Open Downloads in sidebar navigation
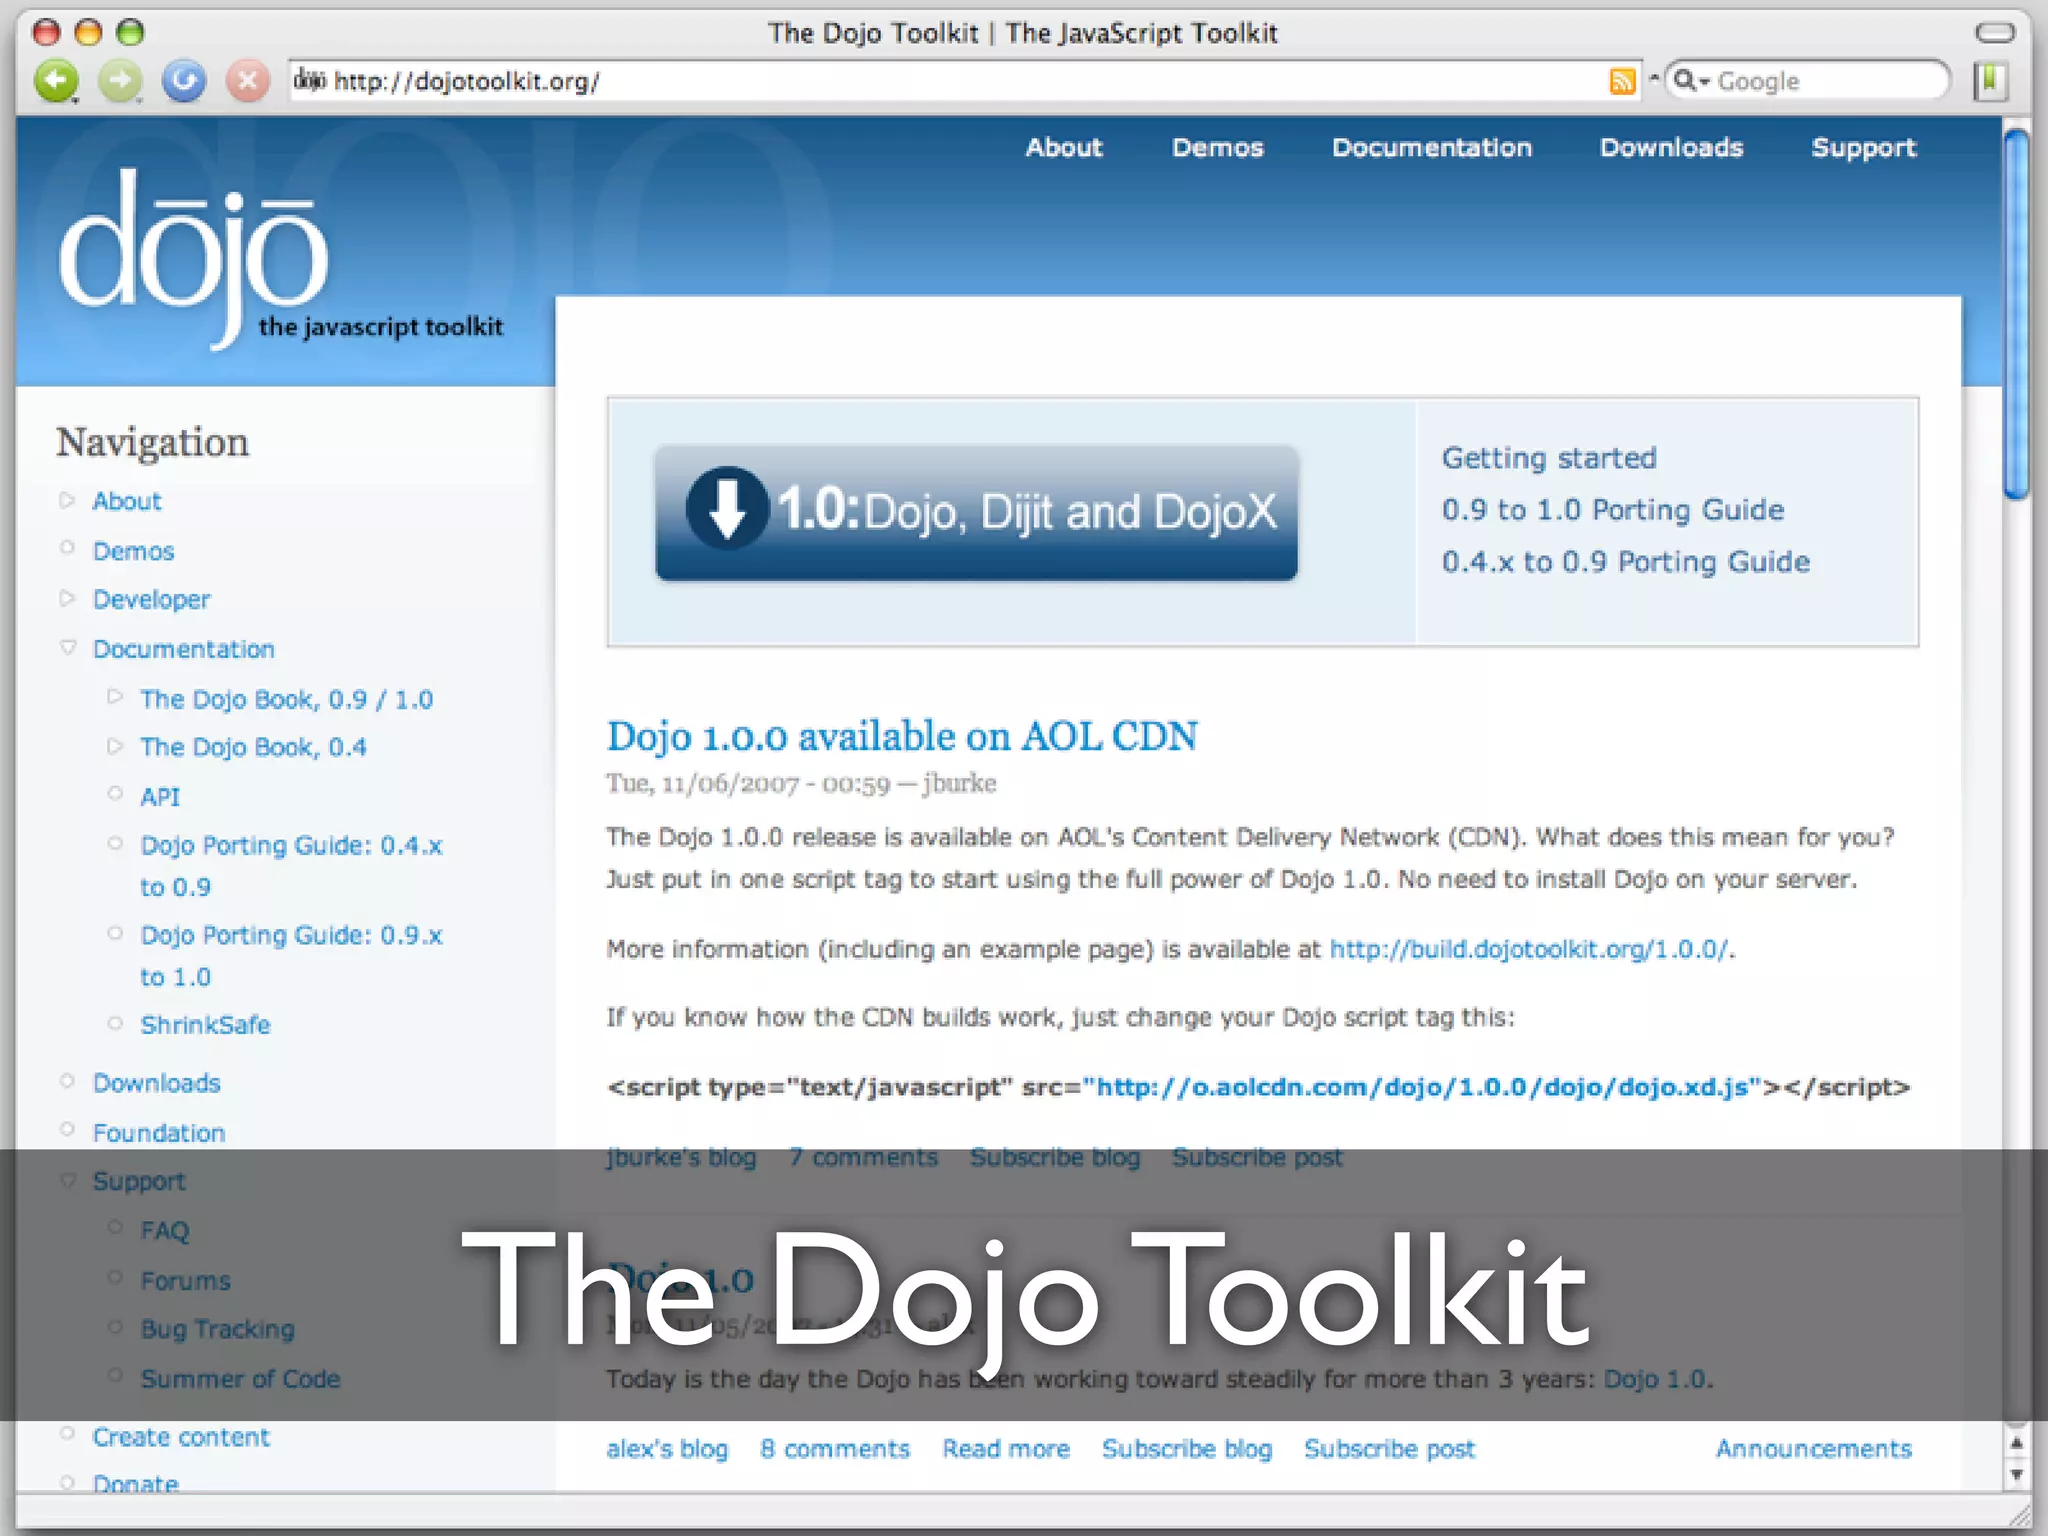The height and width of the screenshot is (1536, 2048). 156,1083
